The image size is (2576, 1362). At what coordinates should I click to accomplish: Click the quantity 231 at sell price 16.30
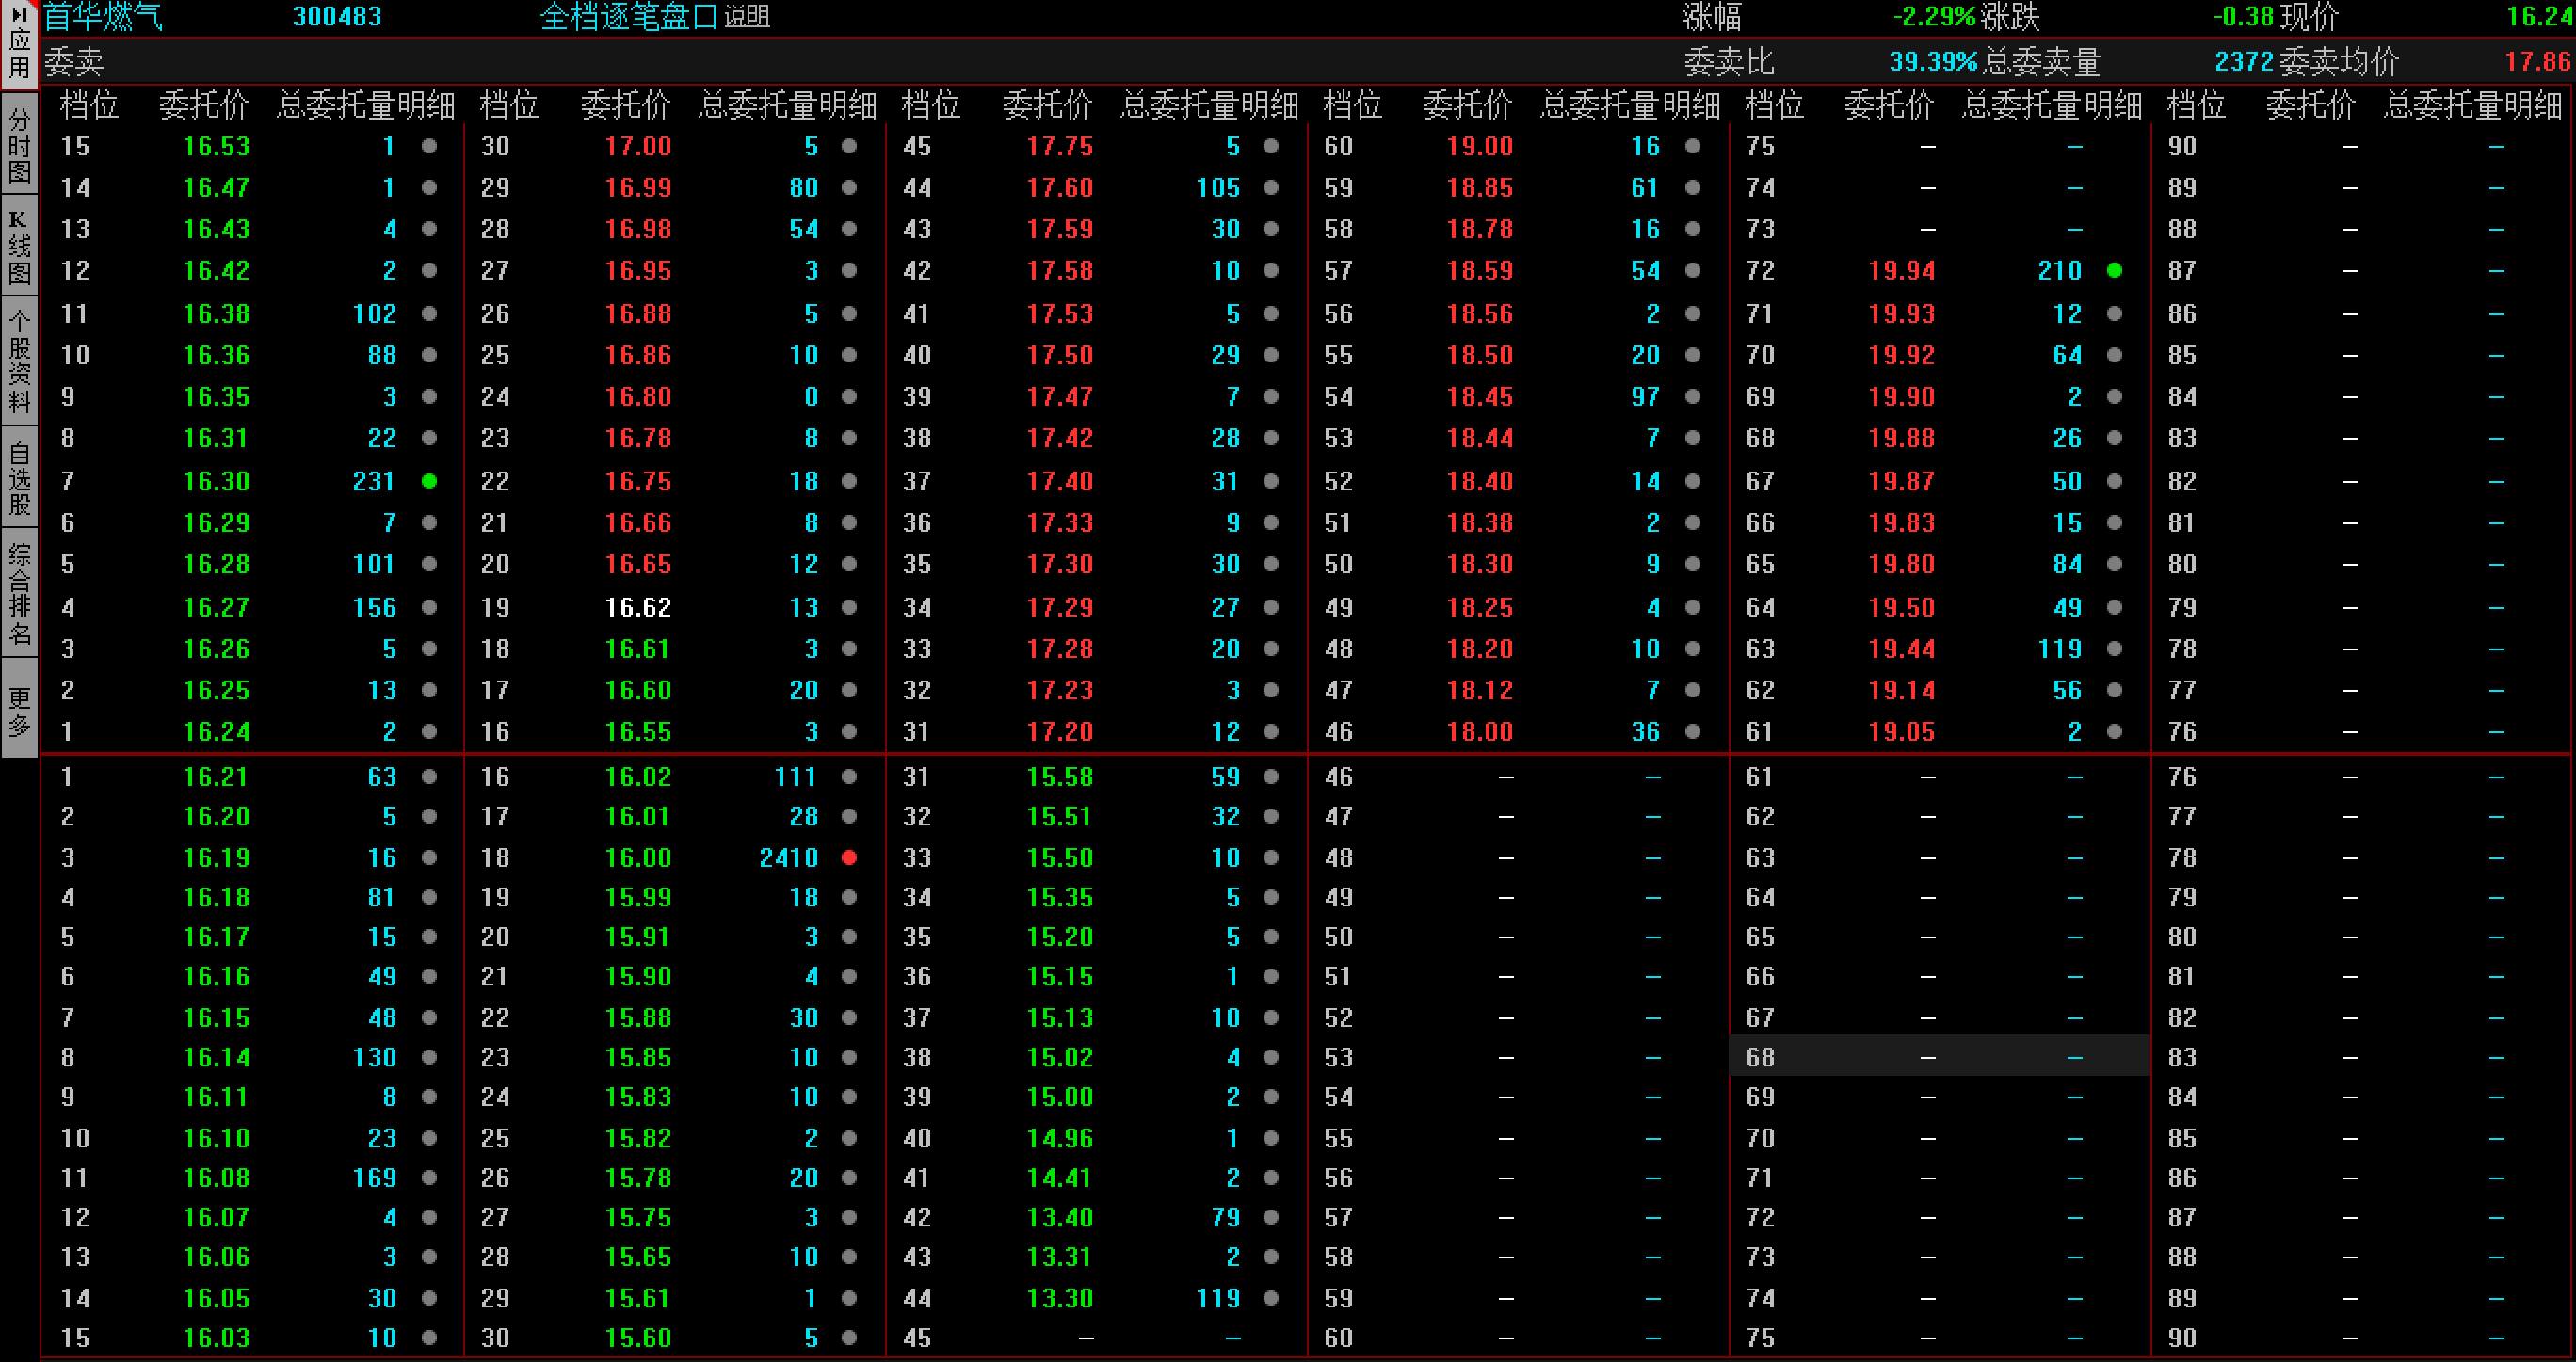coord(374,481)
